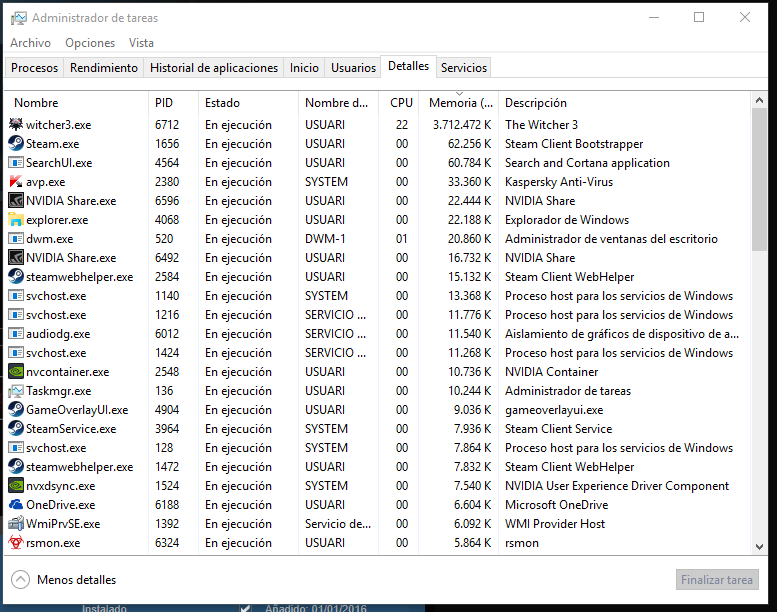Click svchost.exe icon with PID 1140
The width and height of the screenshot is (777, 612).
(x=16, y=295)
